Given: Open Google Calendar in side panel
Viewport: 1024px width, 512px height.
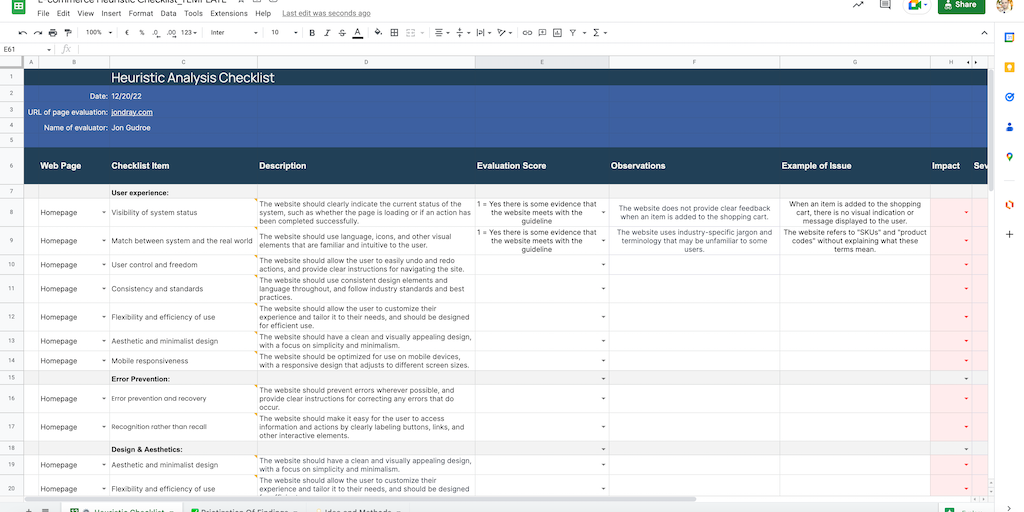Looking at the screenshot, I should tap(1009, 37).
